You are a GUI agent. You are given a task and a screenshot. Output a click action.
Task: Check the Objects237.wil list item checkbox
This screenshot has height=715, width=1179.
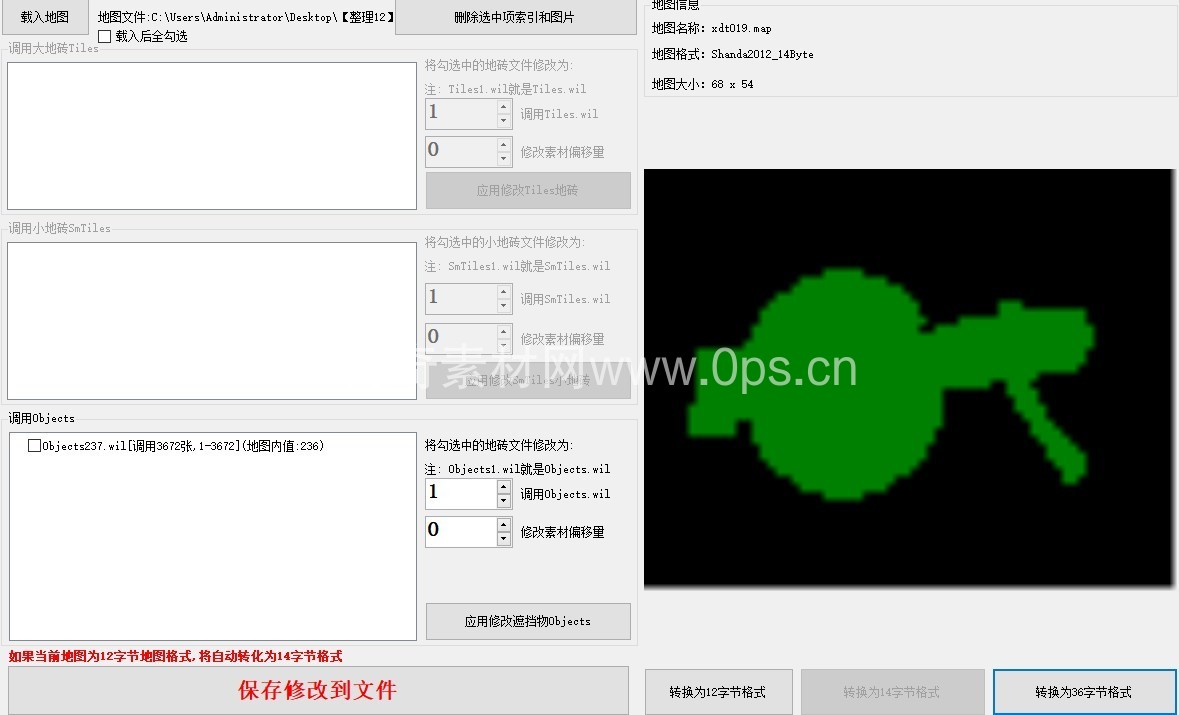coord(35,446)
